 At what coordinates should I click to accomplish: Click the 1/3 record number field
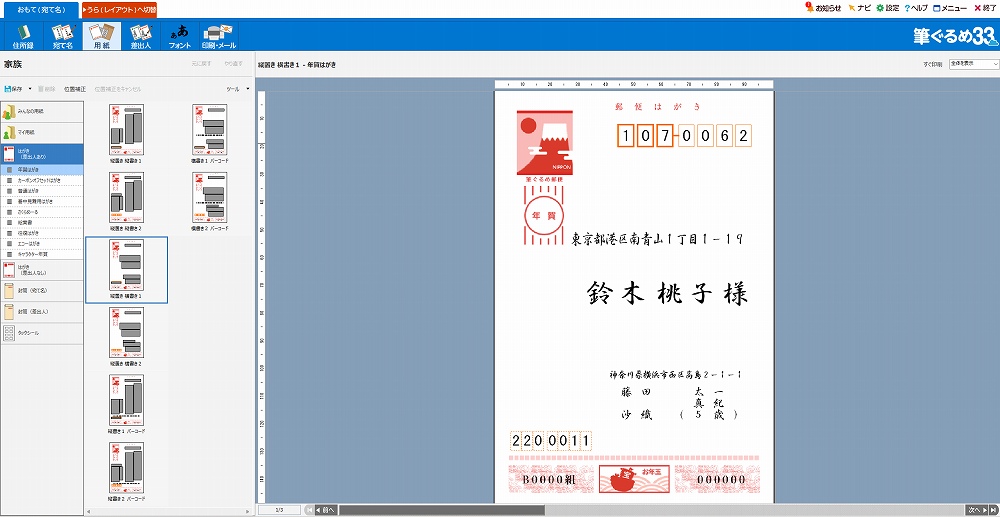[x=279, y=510]
